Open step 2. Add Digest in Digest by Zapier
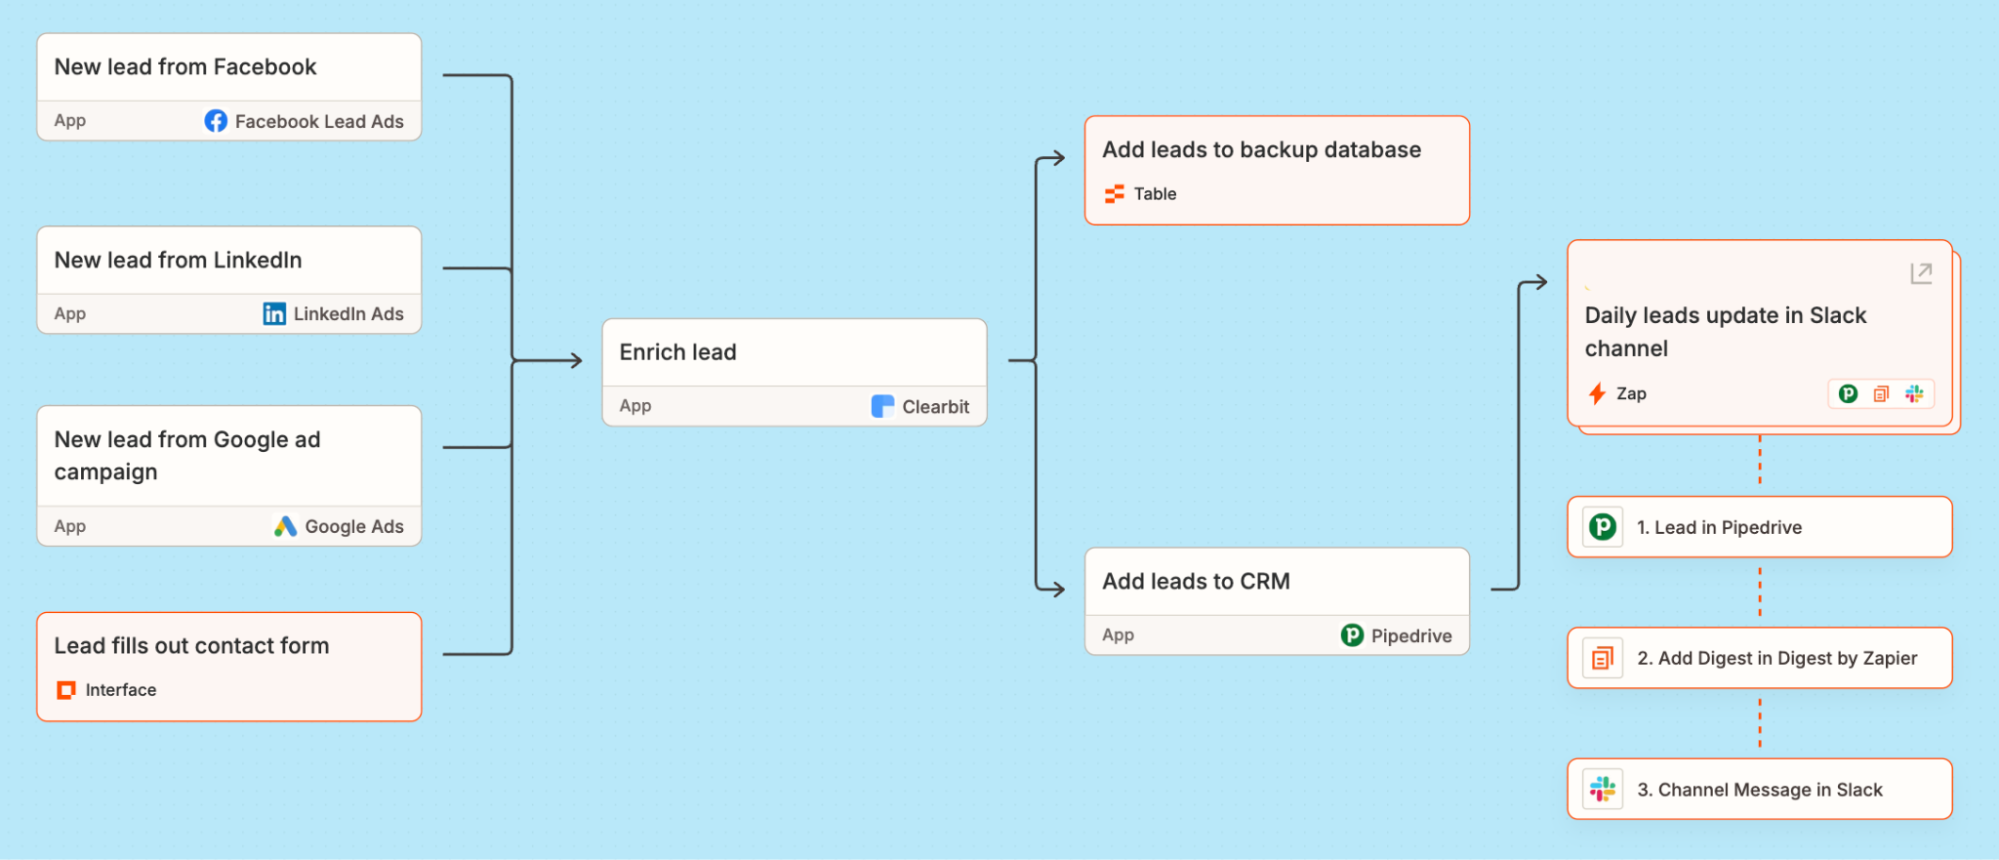 pyautogui.click(x=1760, y=658)
